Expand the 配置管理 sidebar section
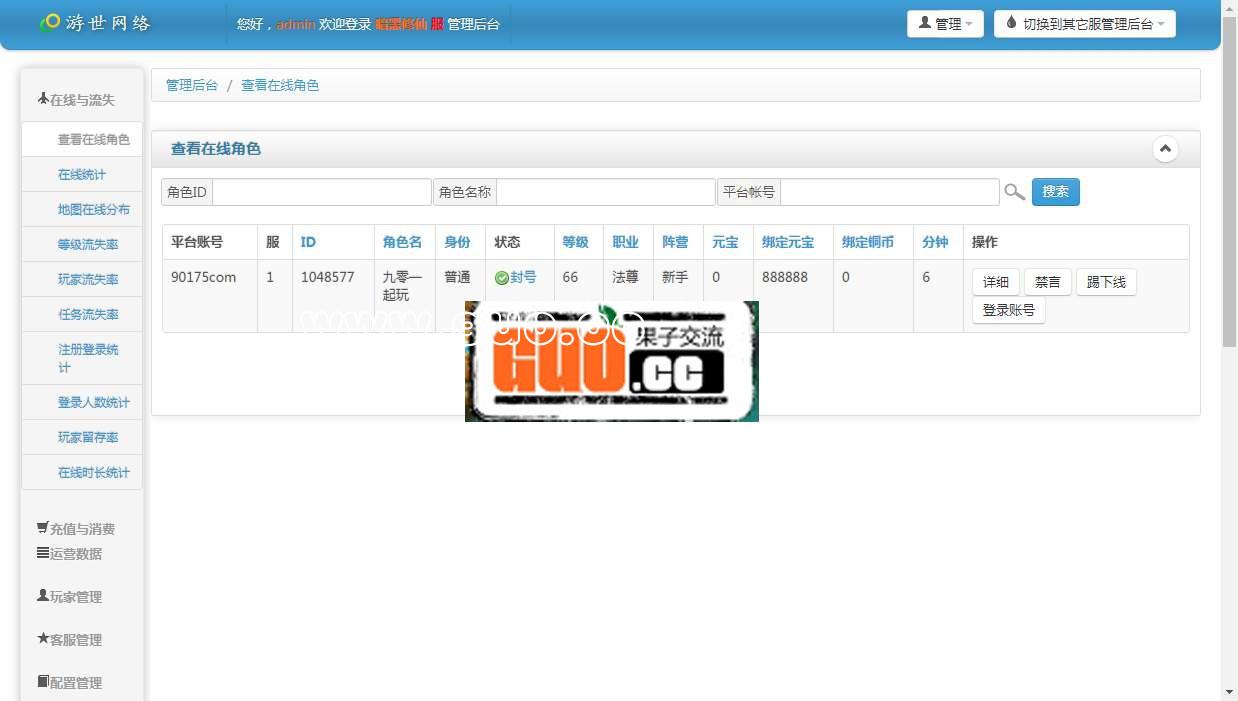1238x701 pixels. (69, 682)
